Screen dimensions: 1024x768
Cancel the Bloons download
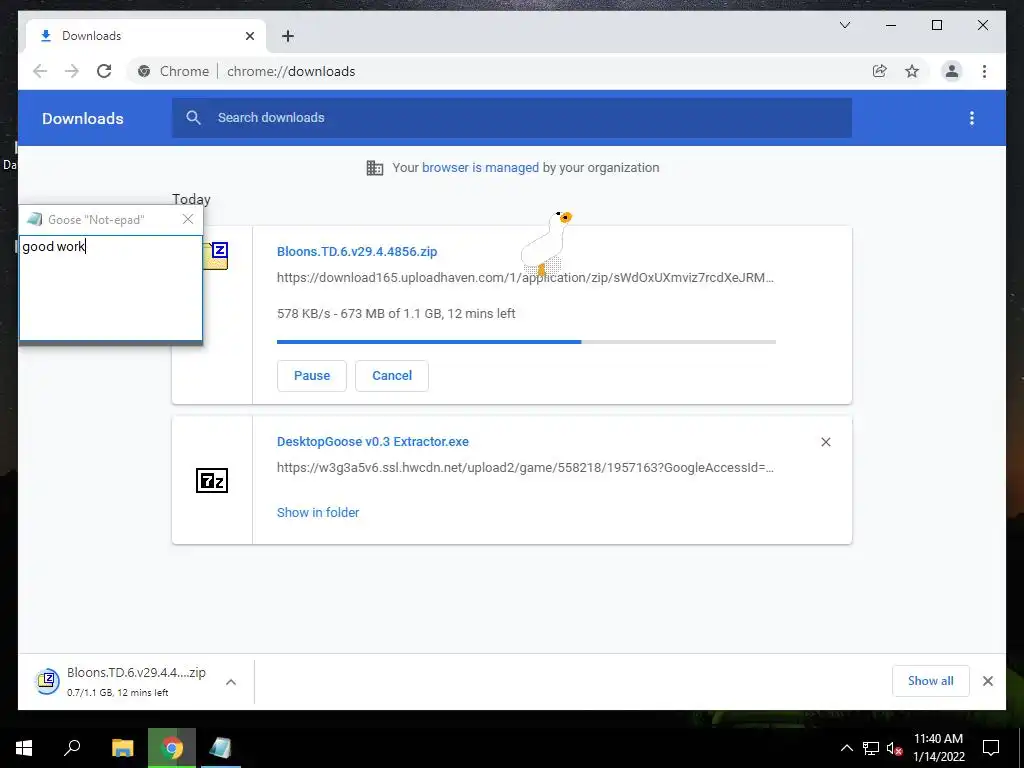pos(392,376)
